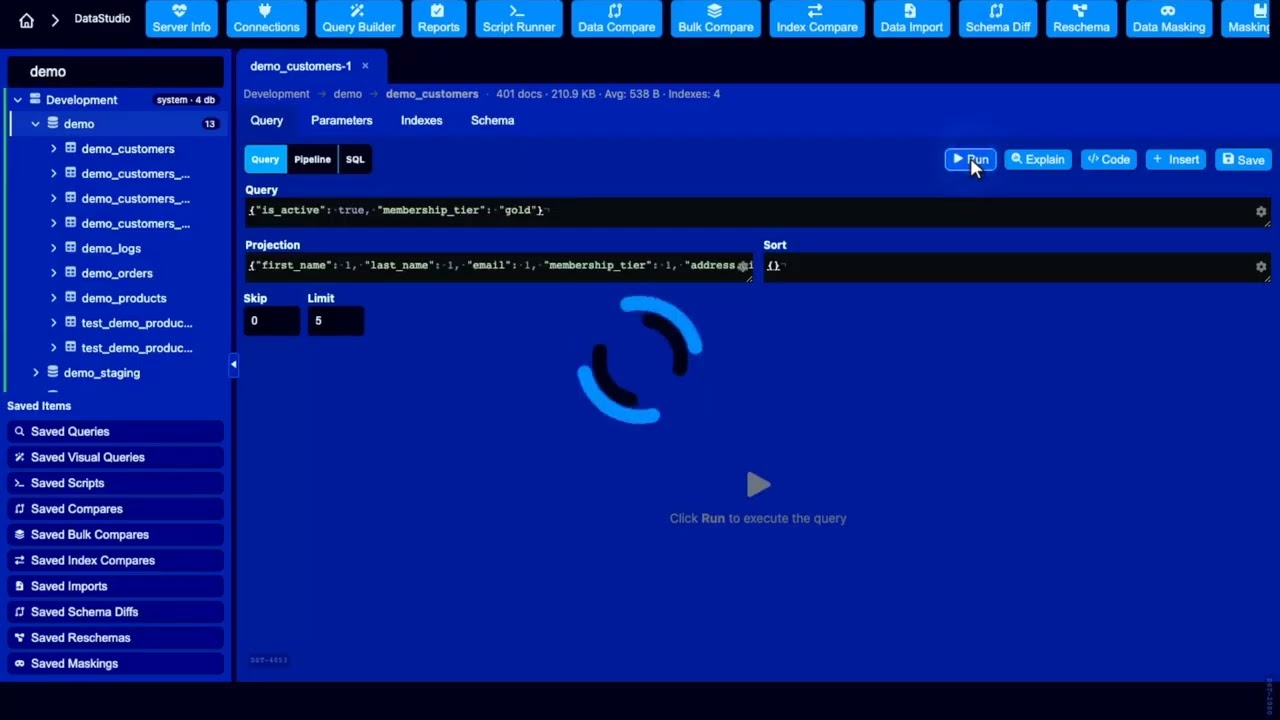Open Saved Reschemas
Viewport: 1280px width, 720px height.
116,638
